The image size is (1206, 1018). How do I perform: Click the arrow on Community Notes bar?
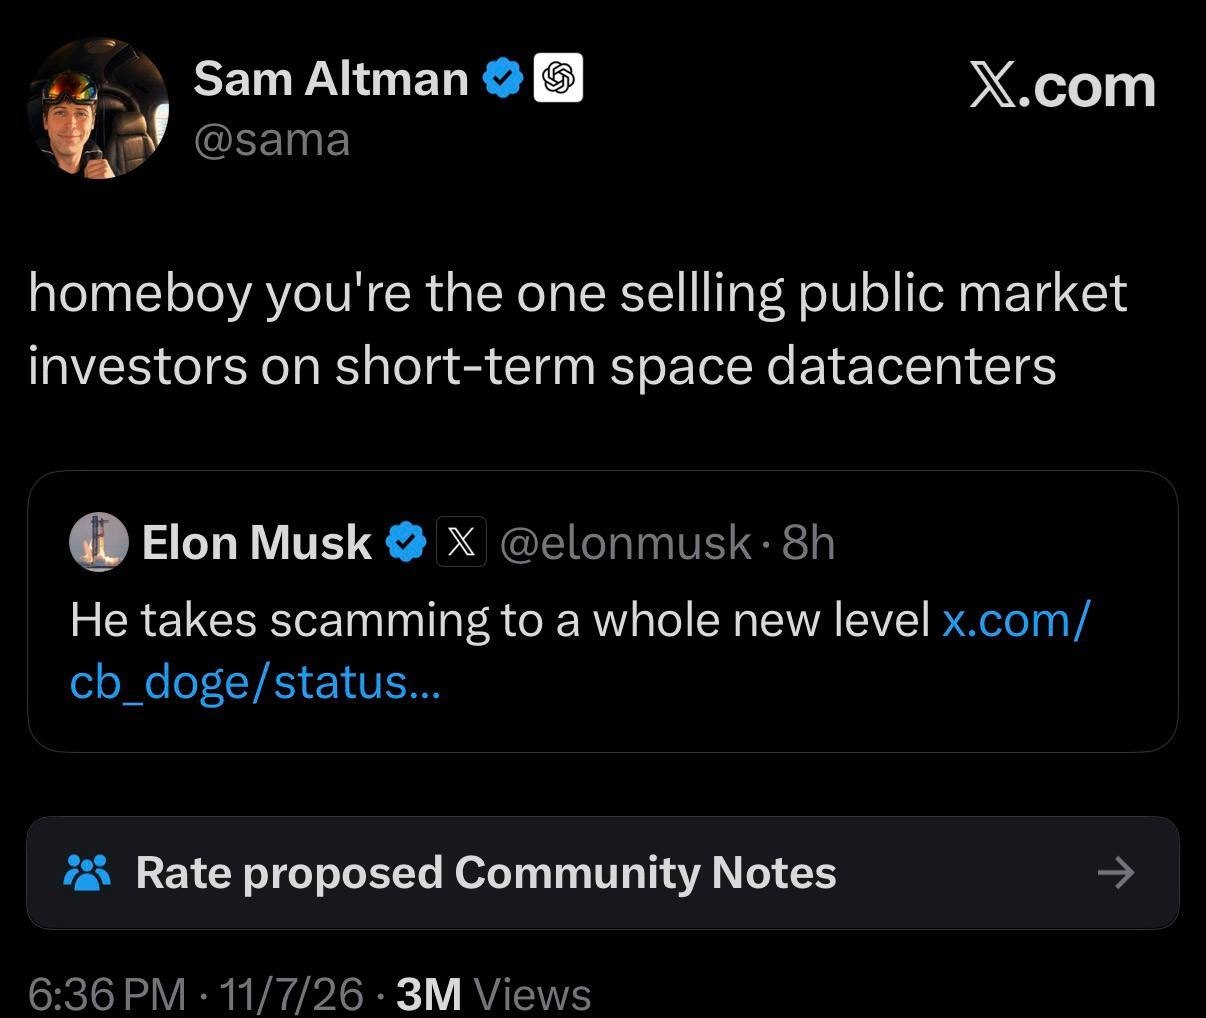1116,873
